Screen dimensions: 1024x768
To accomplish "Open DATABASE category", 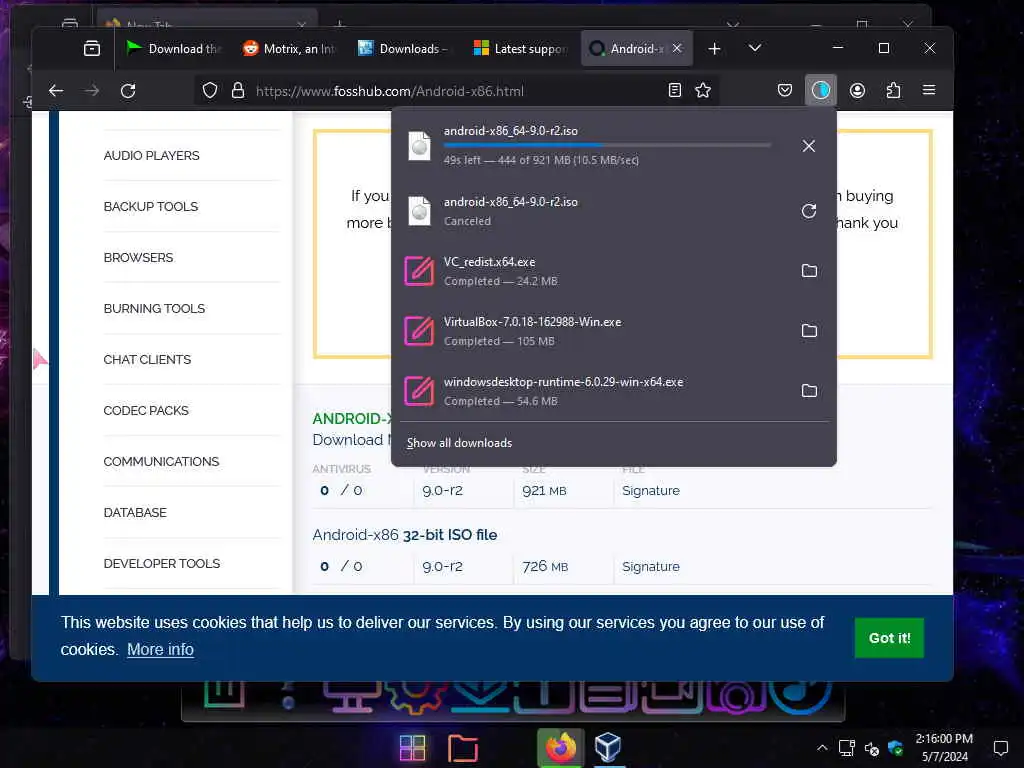I will coord(135,512).
